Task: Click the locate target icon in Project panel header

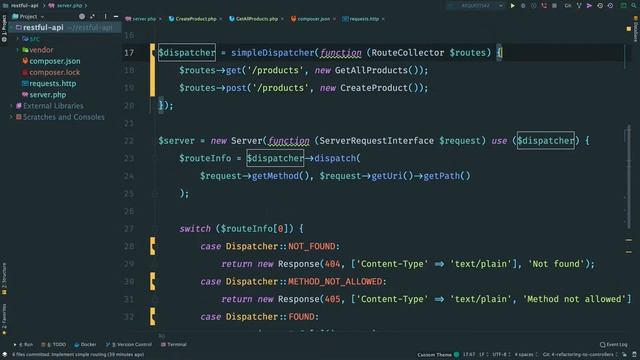Action: [82, 16]
